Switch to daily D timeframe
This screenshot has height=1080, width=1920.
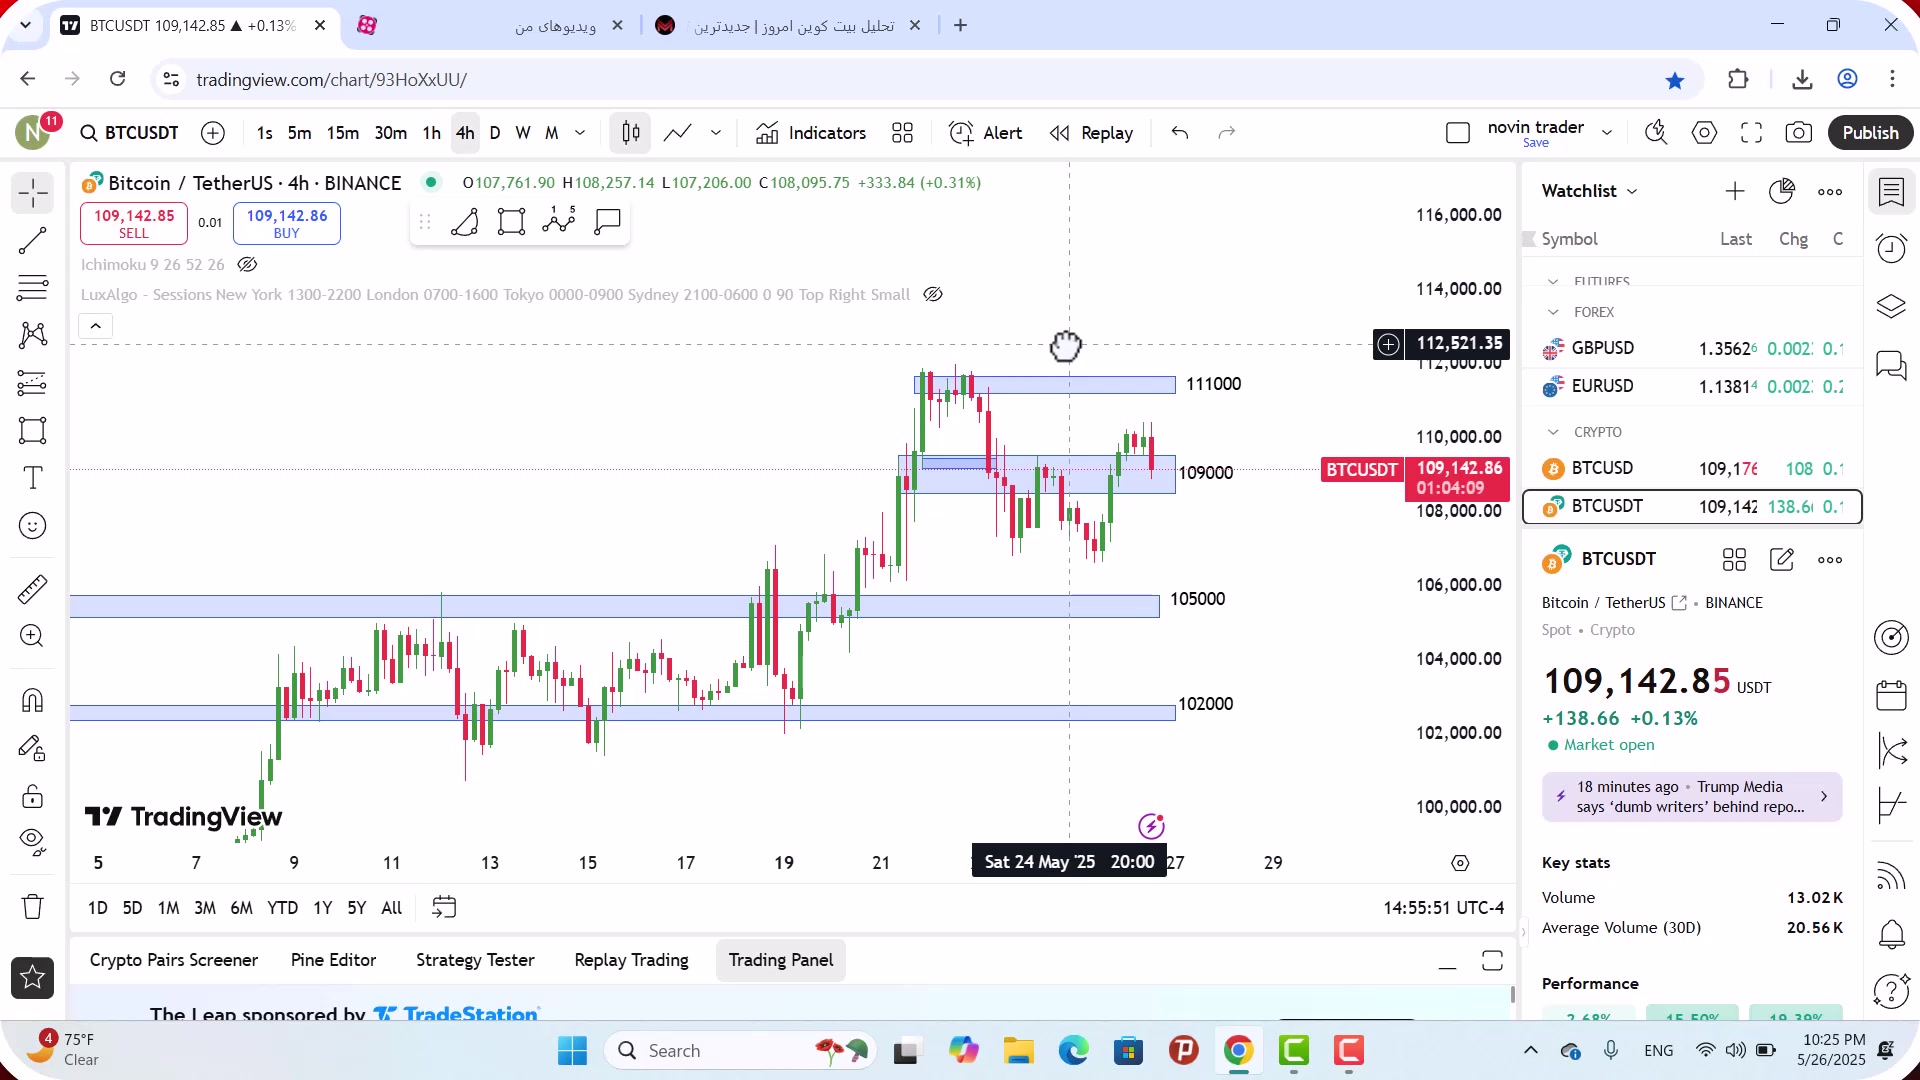click(x=494, y=133)
